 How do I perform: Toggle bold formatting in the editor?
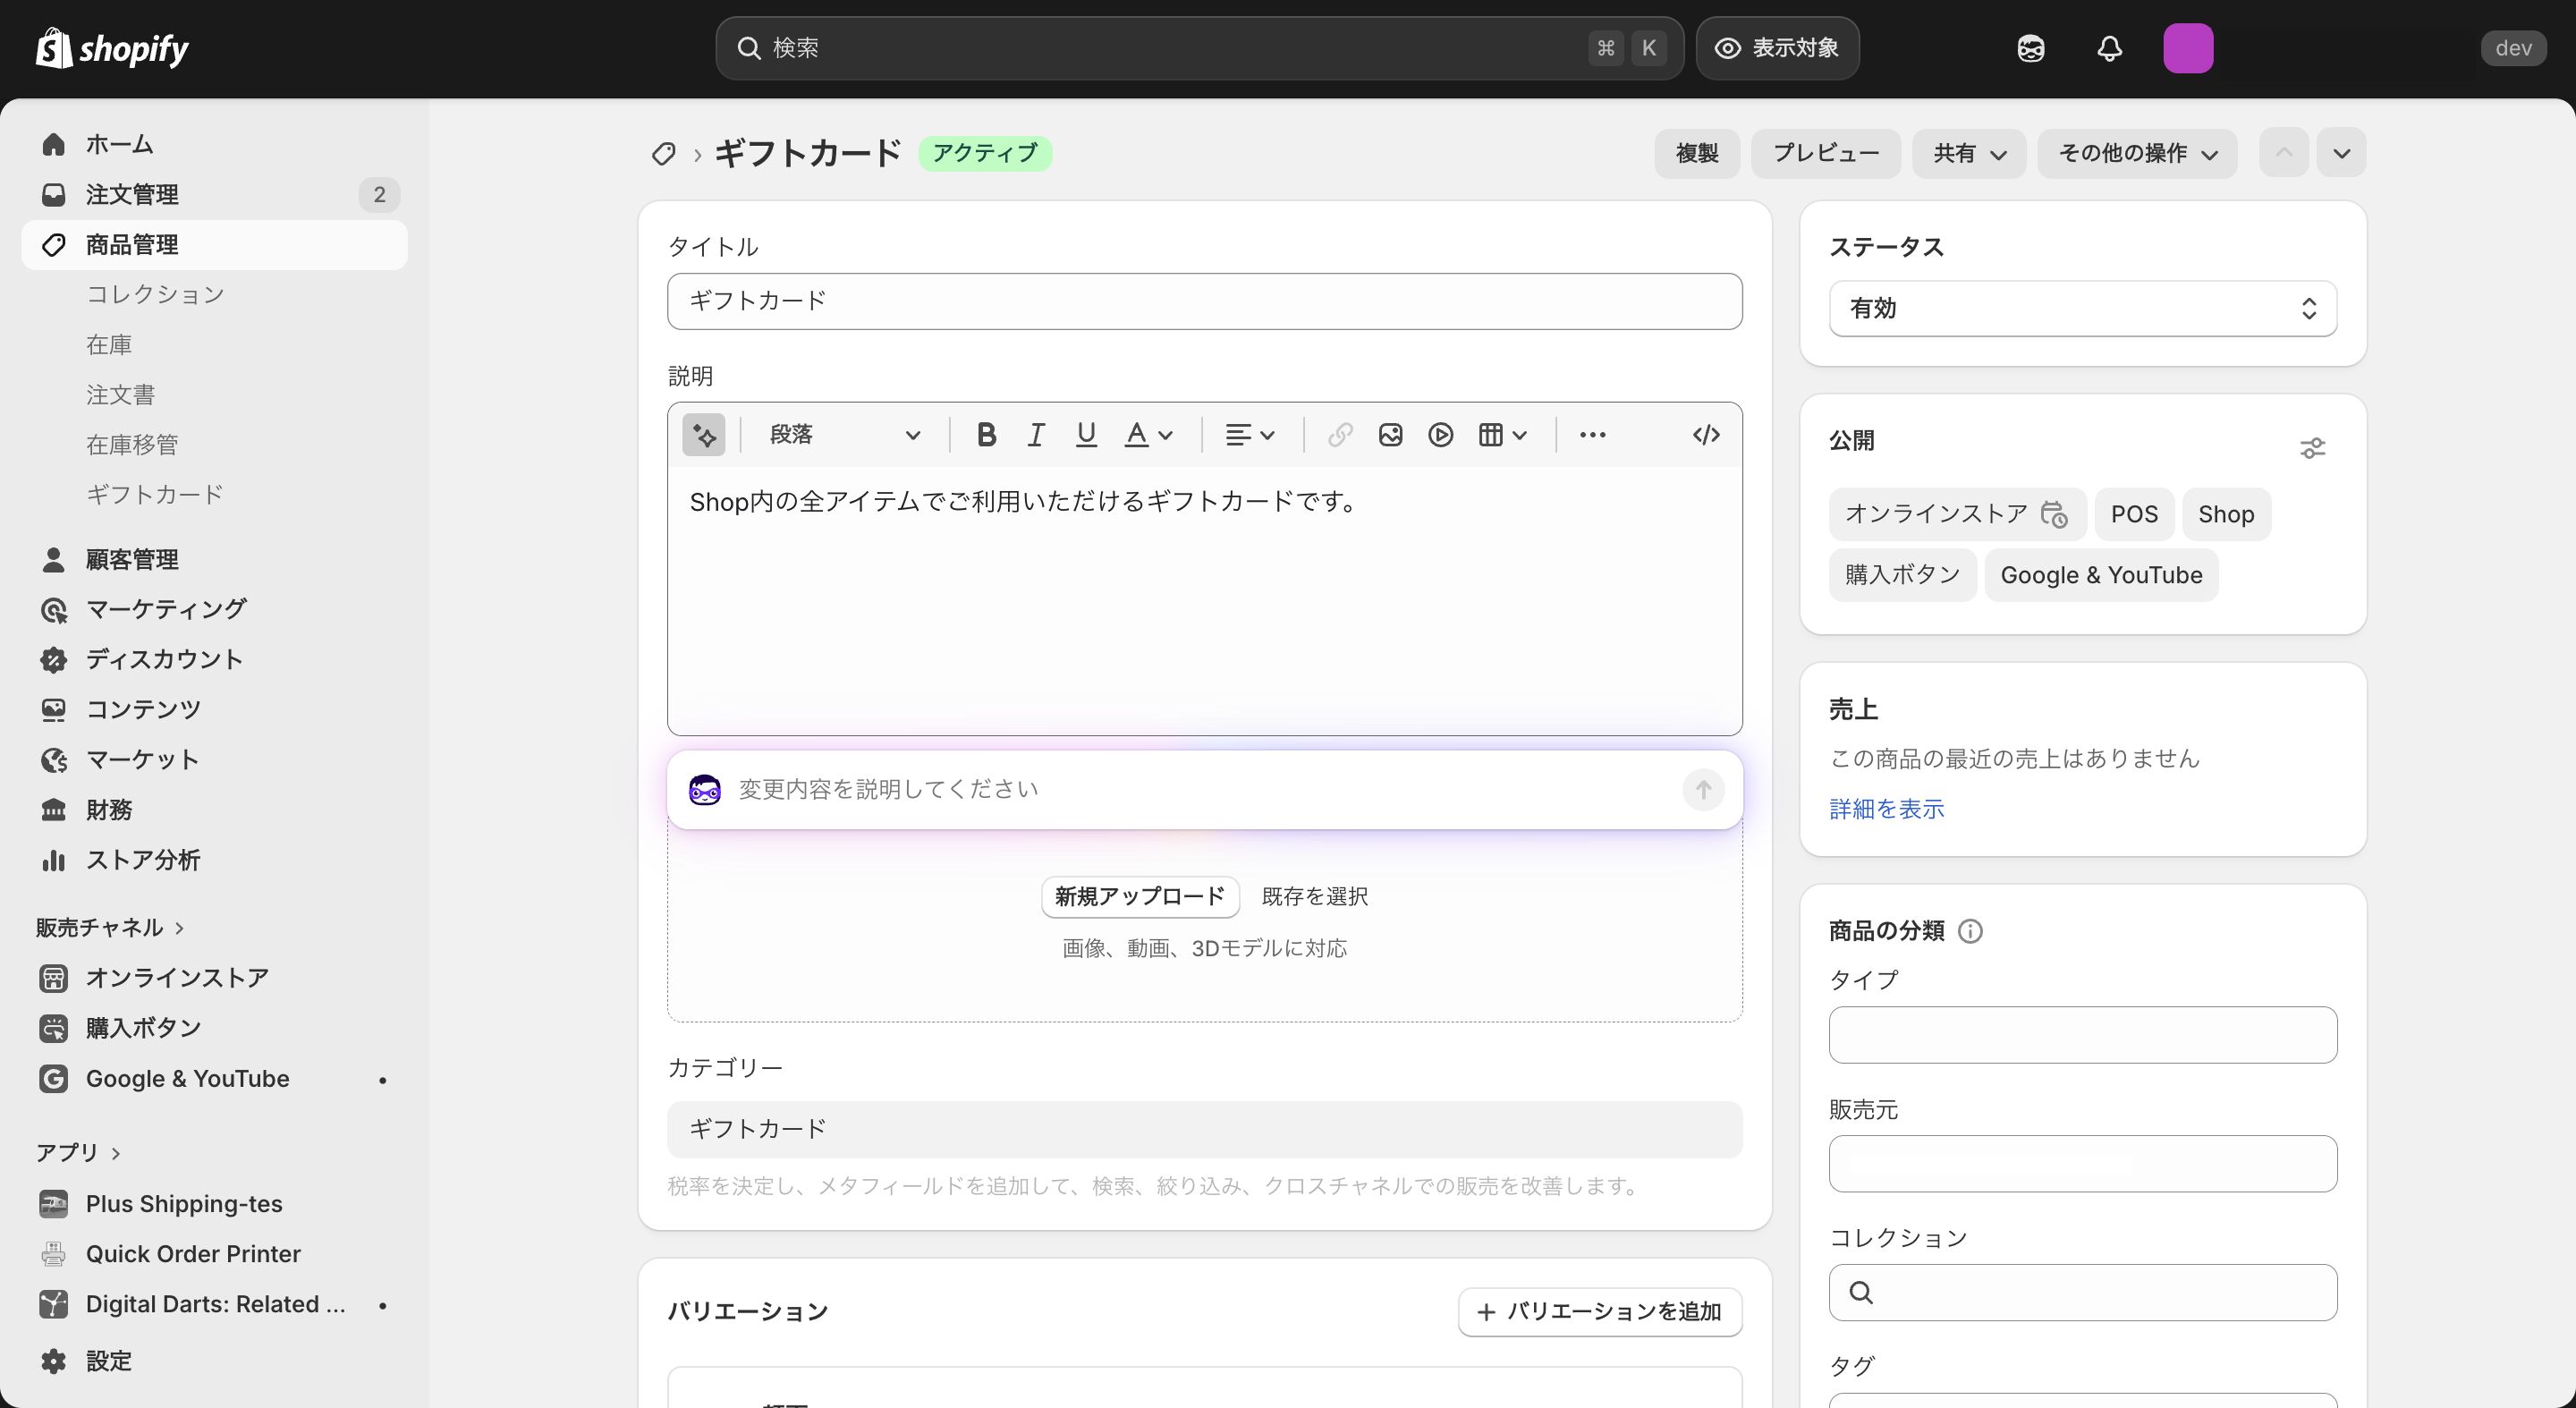pyautogui.click(x=986, y=434)
